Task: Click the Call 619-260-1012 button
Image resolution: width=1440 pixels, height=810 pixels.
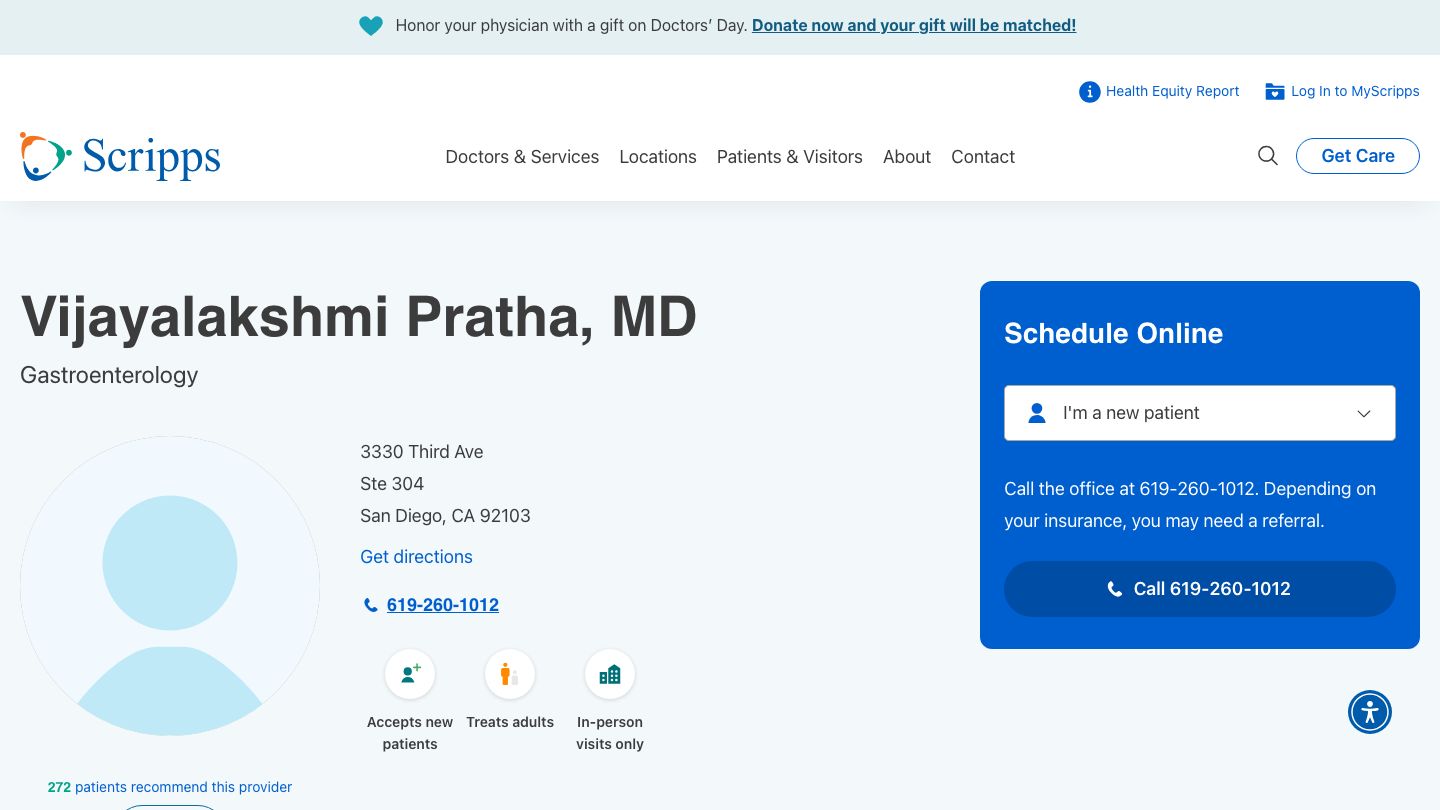Action: [x=1199, y=589]
